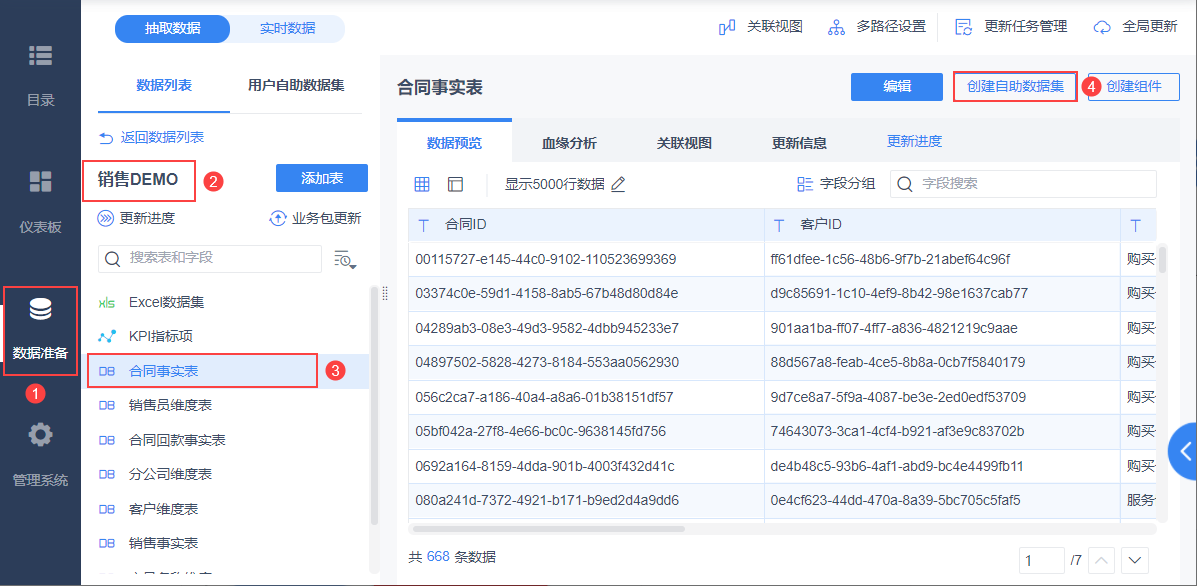Select the 更新信息 tab

click(x=799, y=143)
